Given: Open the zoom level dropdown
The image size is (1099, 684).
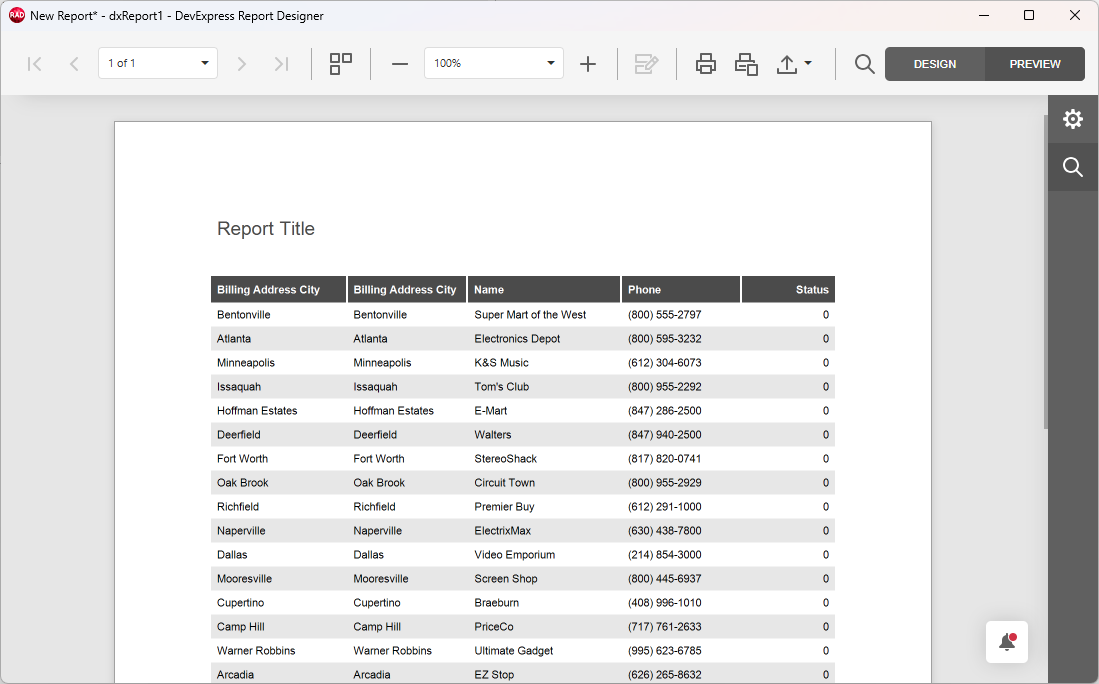Looking at the screenshot, I should coord(493,62).
